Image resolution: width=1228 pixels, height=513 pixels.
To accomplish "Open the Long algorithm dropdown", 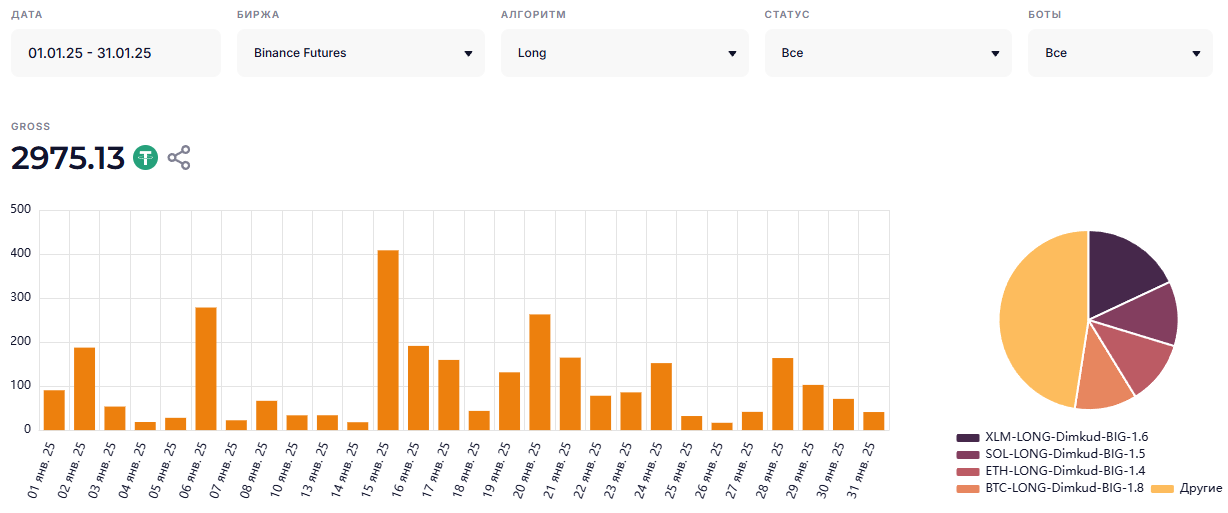I will tap(624, 53).
